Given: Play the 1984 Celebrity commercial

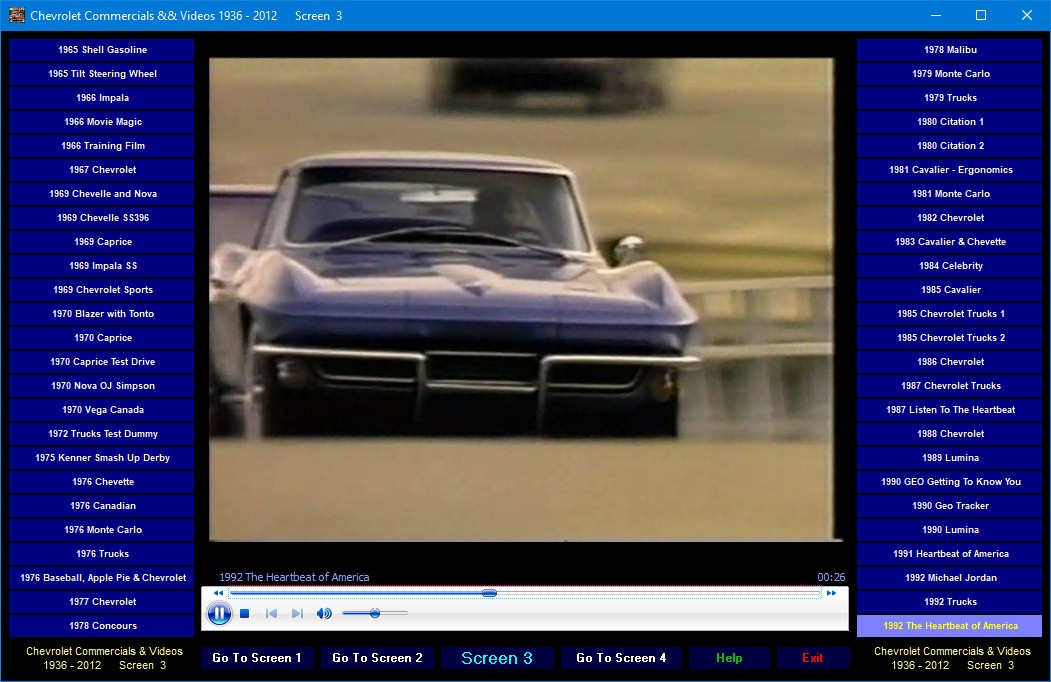Looking at the screenshot, I should [950, 266].
